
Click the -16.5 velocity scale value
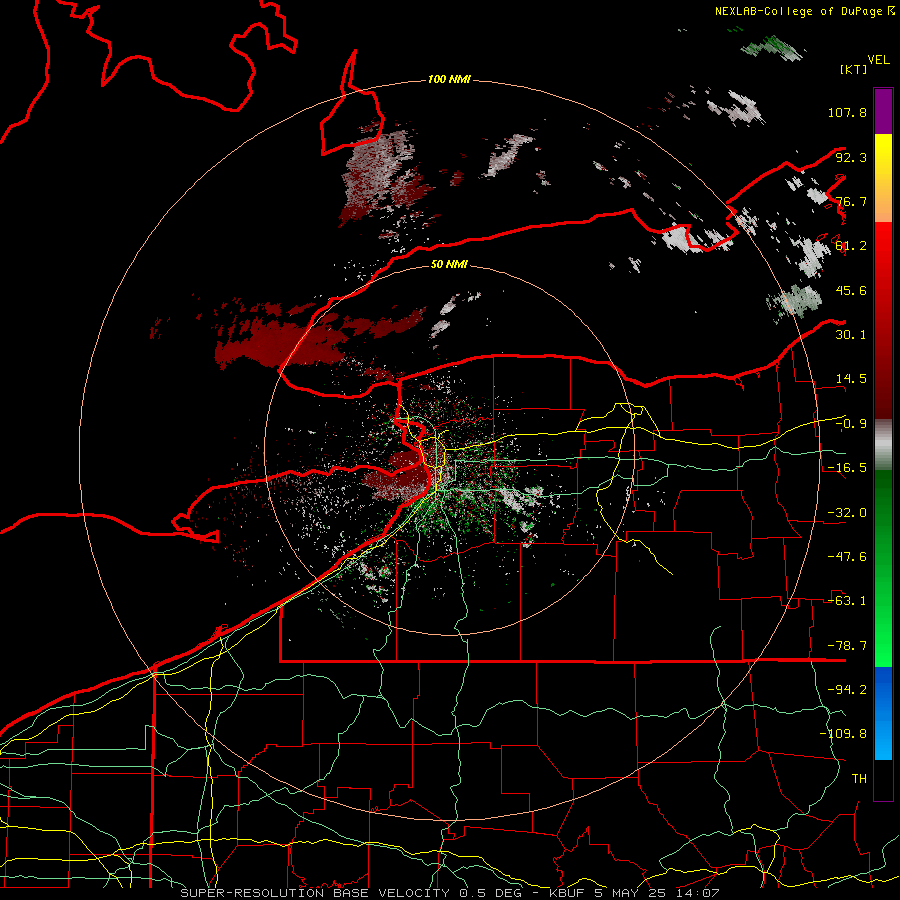847,468
